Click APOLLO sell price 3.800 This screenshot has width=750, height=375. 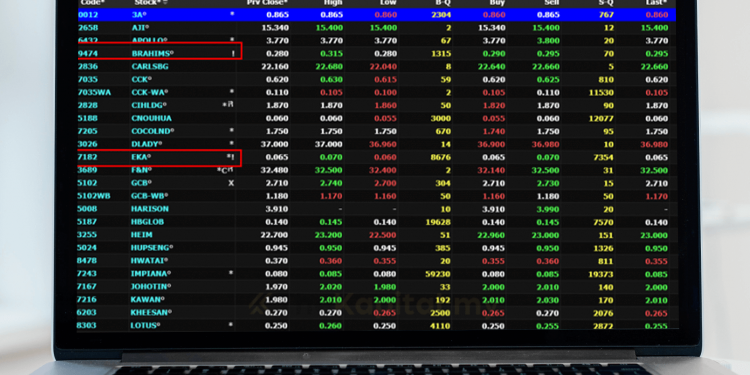pyautogui.click(x=548, y=41)
